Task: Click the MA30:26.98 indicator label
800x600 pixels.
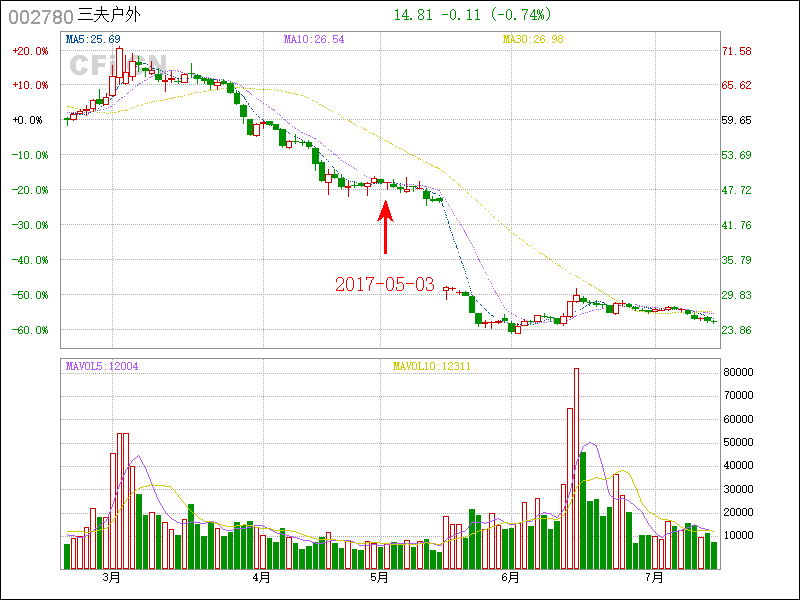Action: pos(533,39)
